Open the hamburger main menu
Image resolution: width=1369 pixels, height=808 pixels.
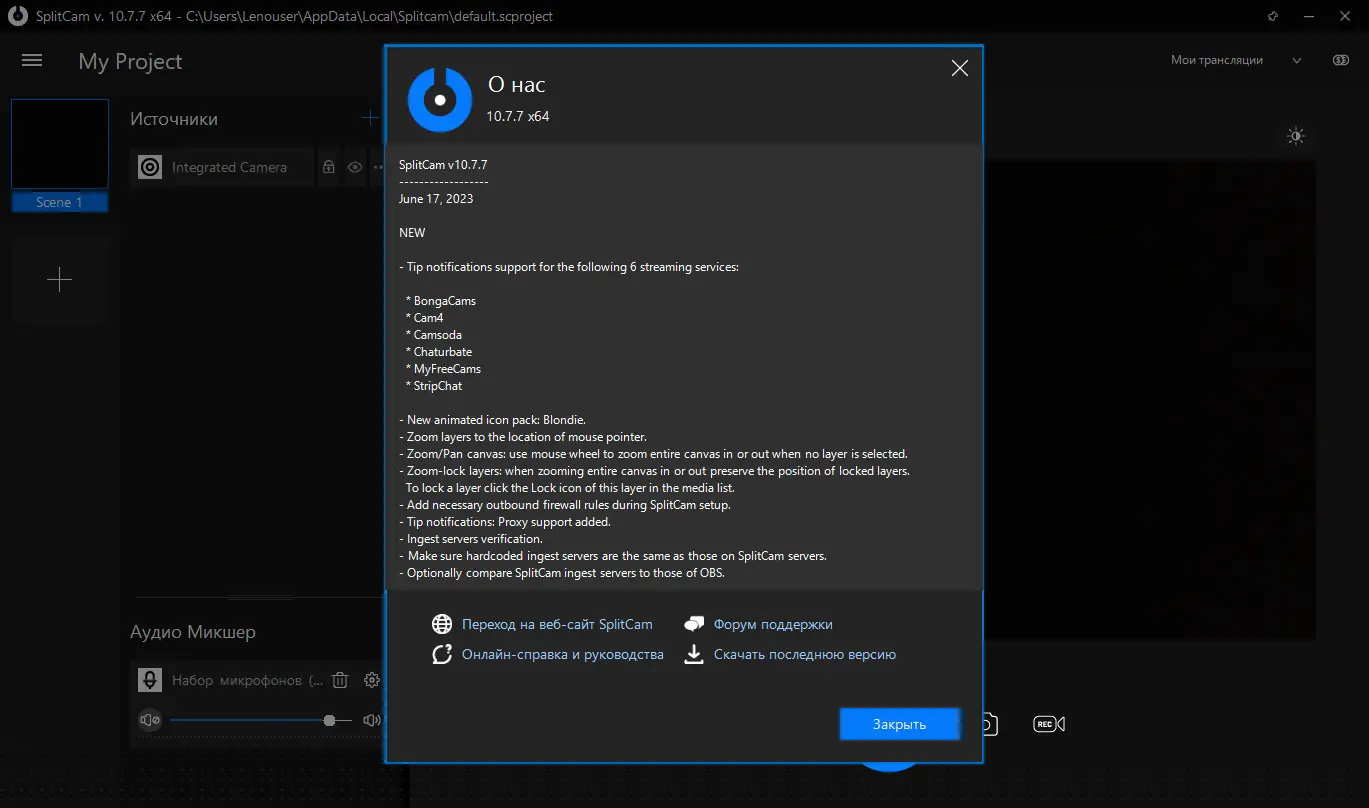click(32, 61)
